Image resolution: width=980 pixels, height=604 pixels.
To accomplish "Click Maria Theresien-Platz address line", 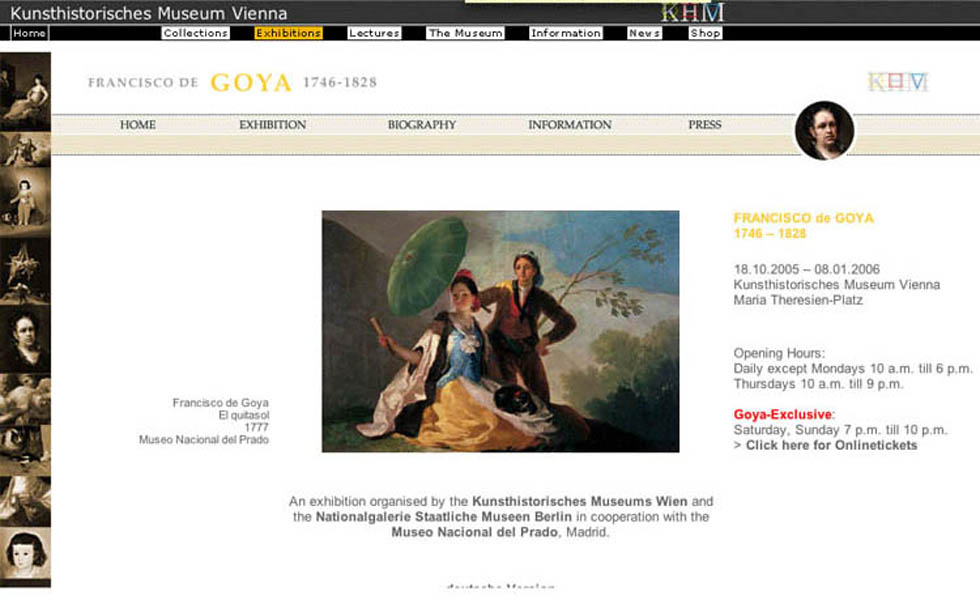I will [798, 300].
